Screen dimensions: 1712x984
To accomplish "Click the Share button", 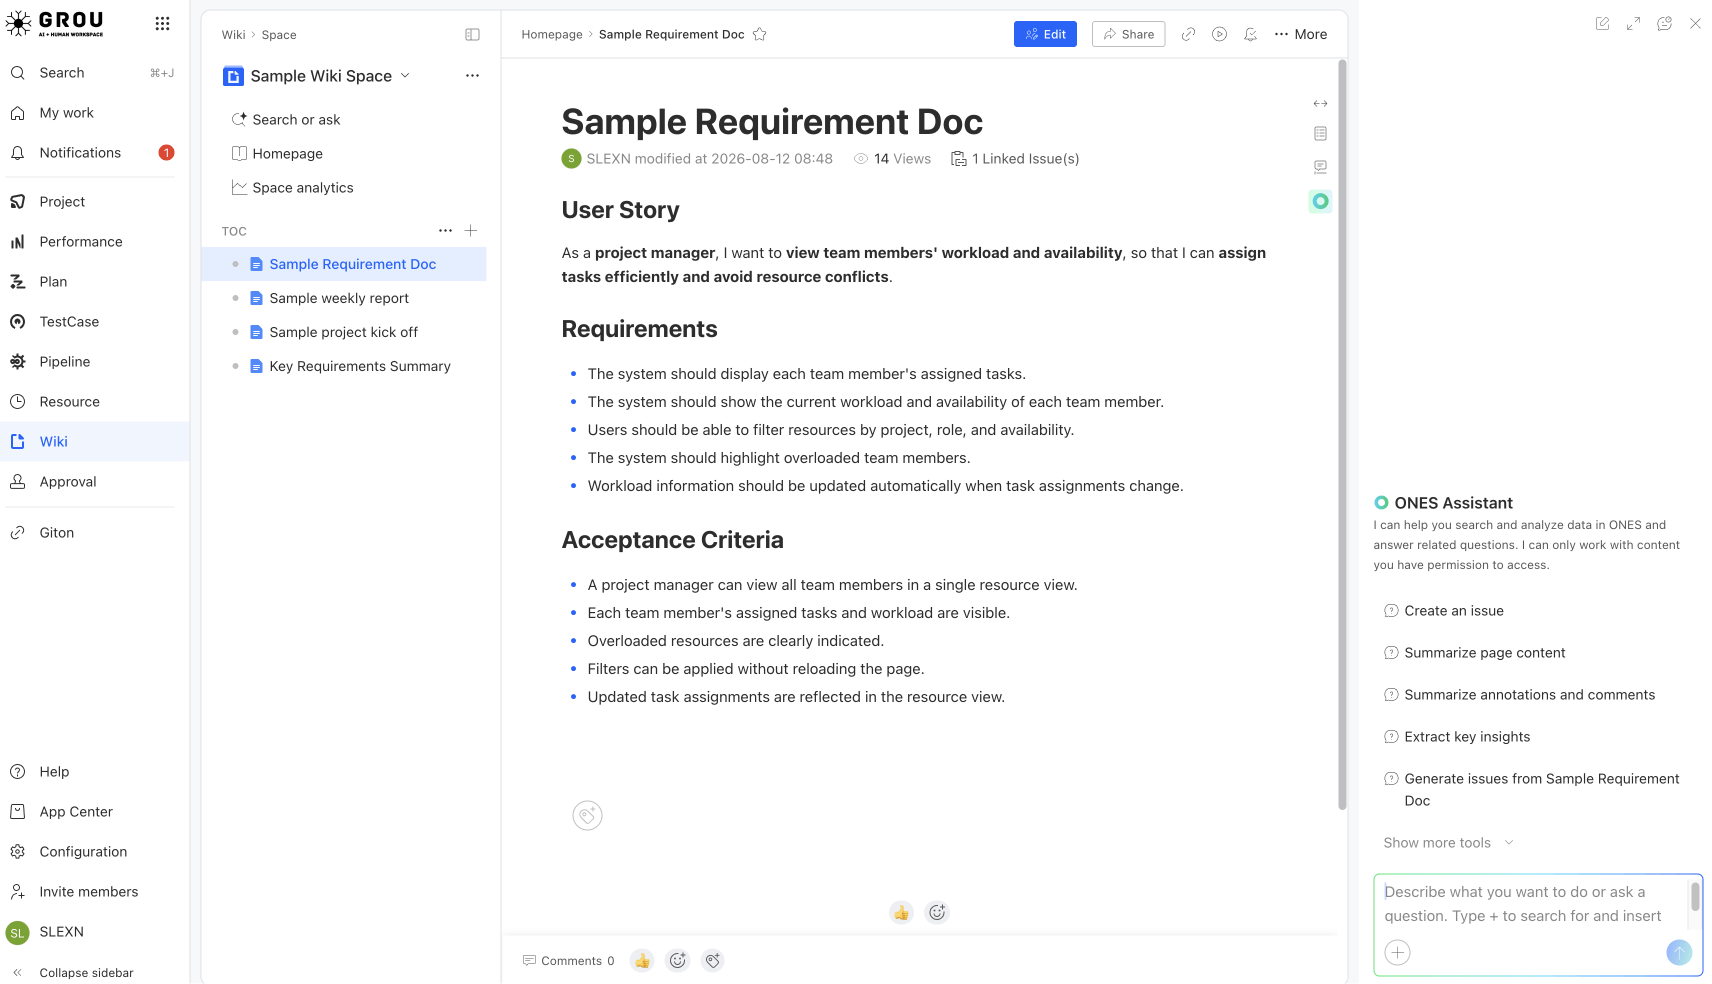I will click(x=1128, y=34).
